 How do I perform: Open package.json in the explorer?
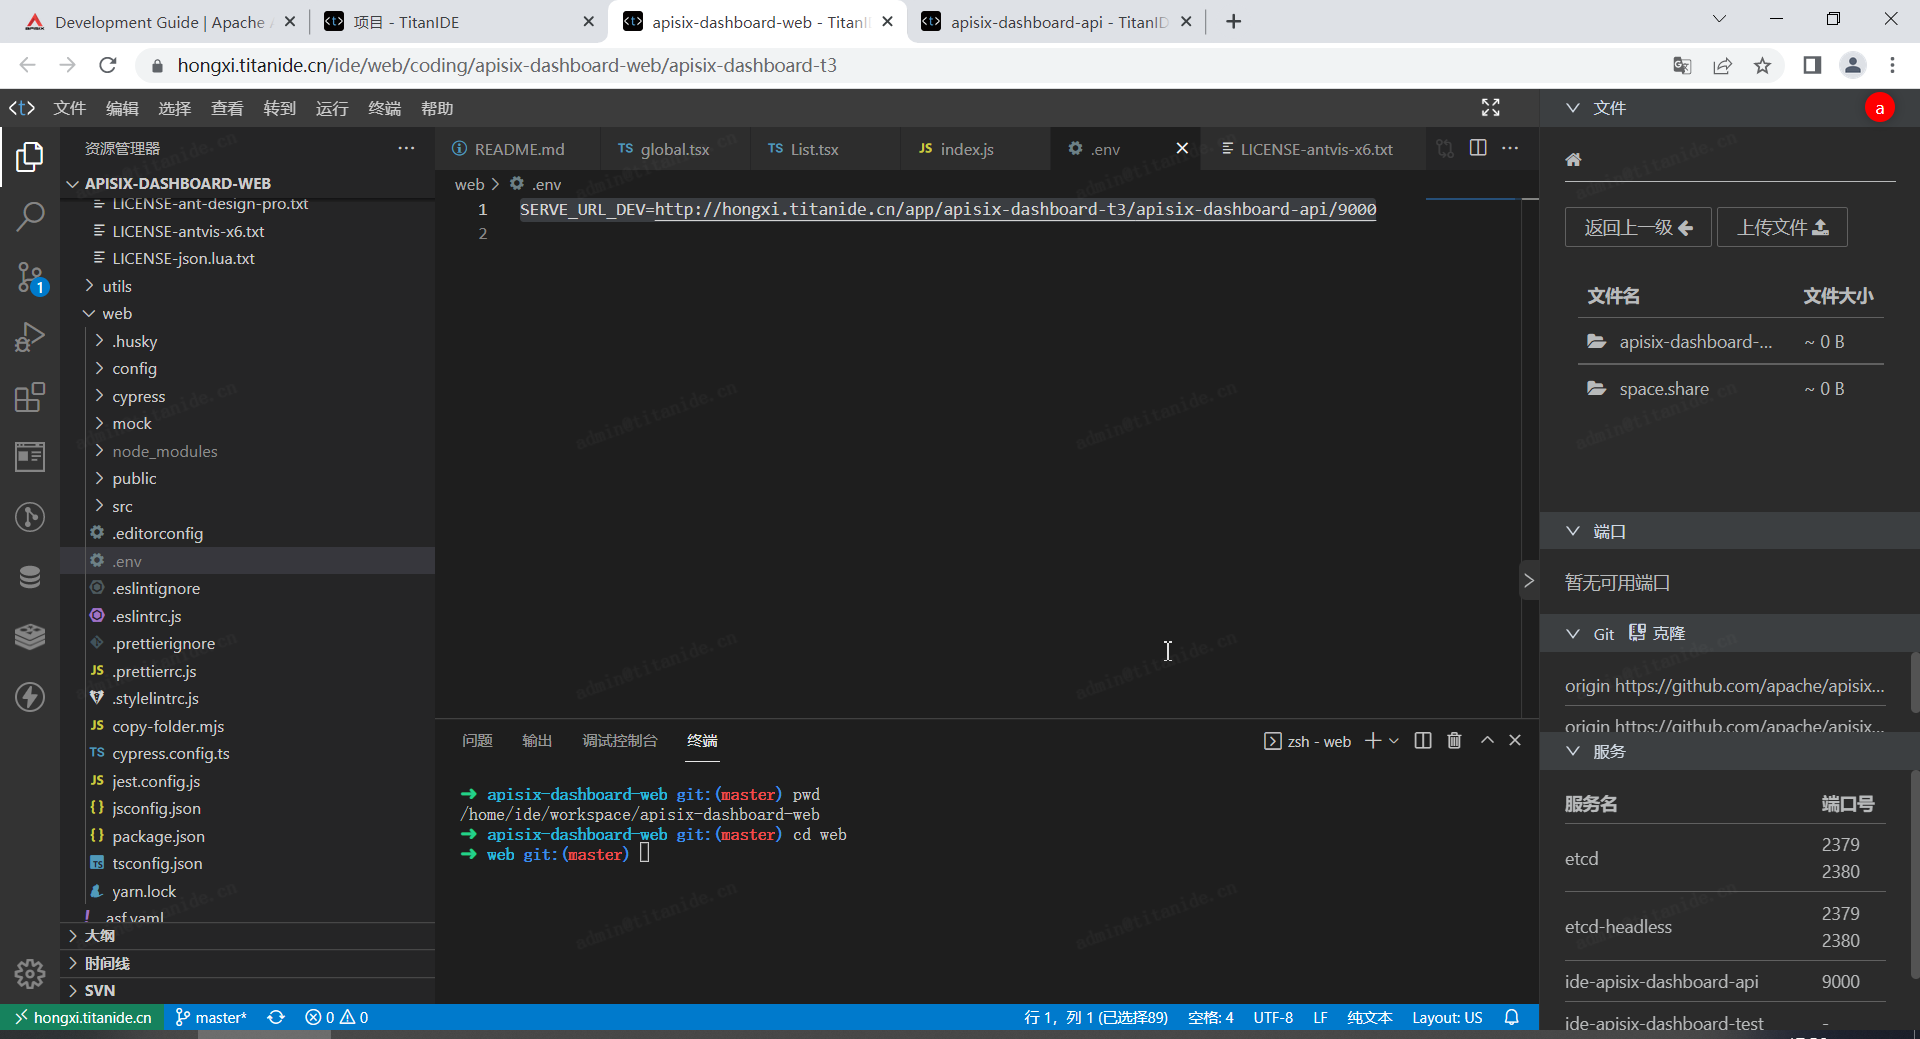point(158,836)
